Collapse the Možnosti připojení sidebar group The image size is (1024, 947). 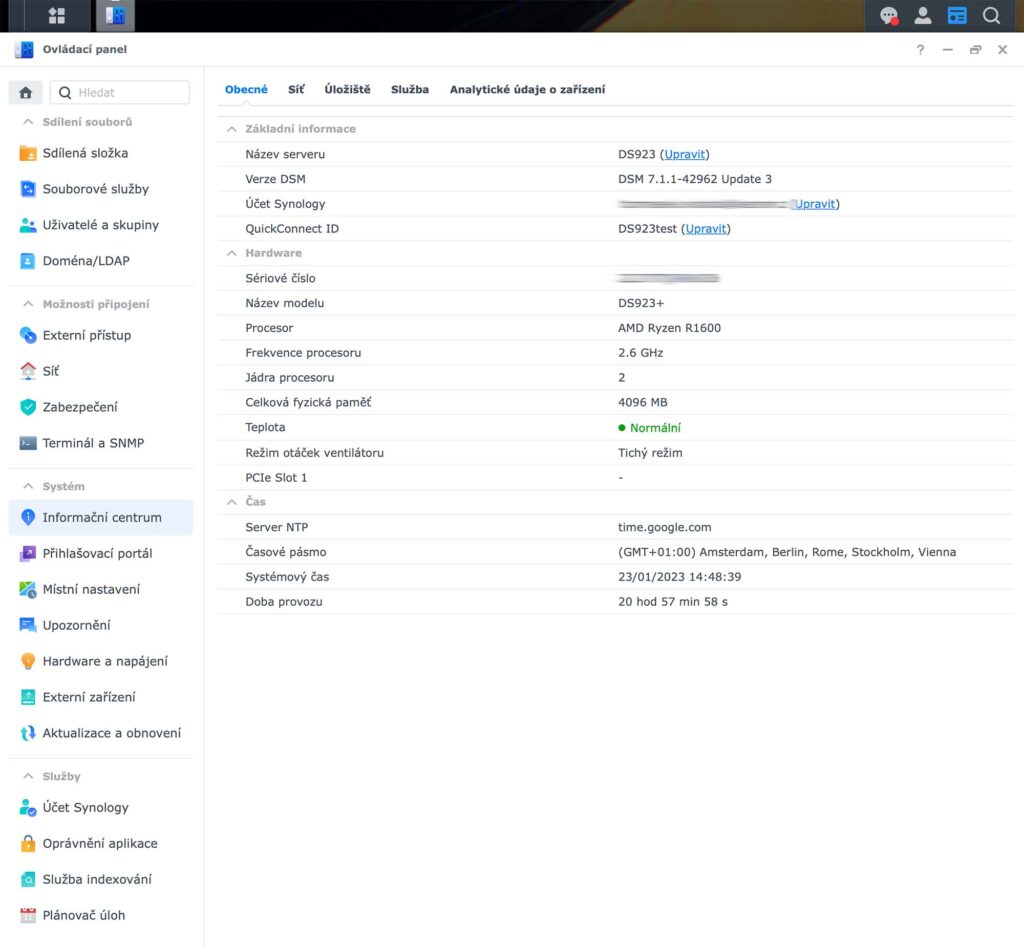click(x=28, y=304)
